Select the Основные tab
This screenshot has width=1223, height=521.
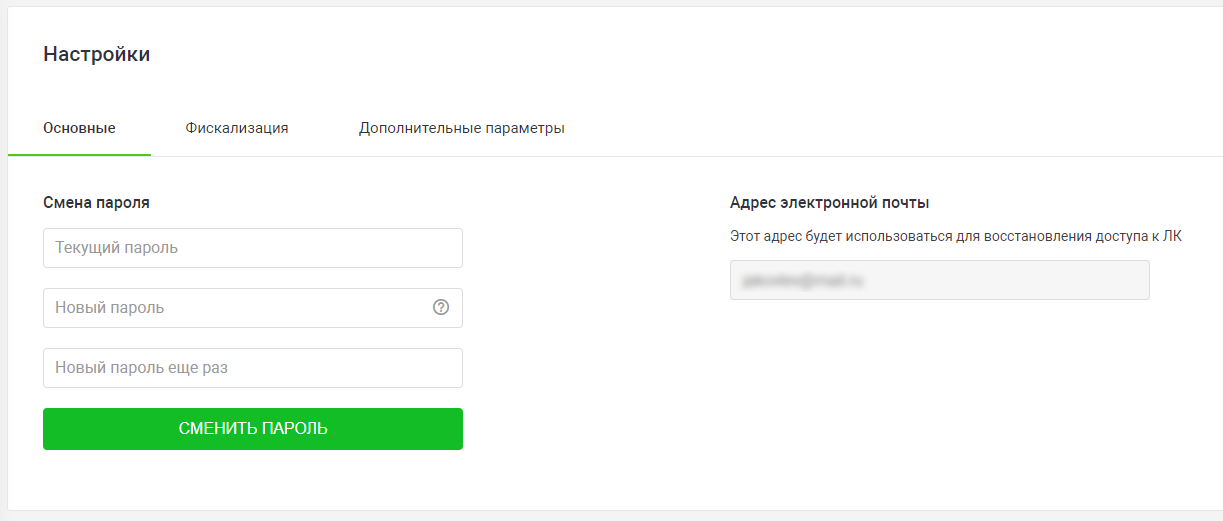(79, 128)
